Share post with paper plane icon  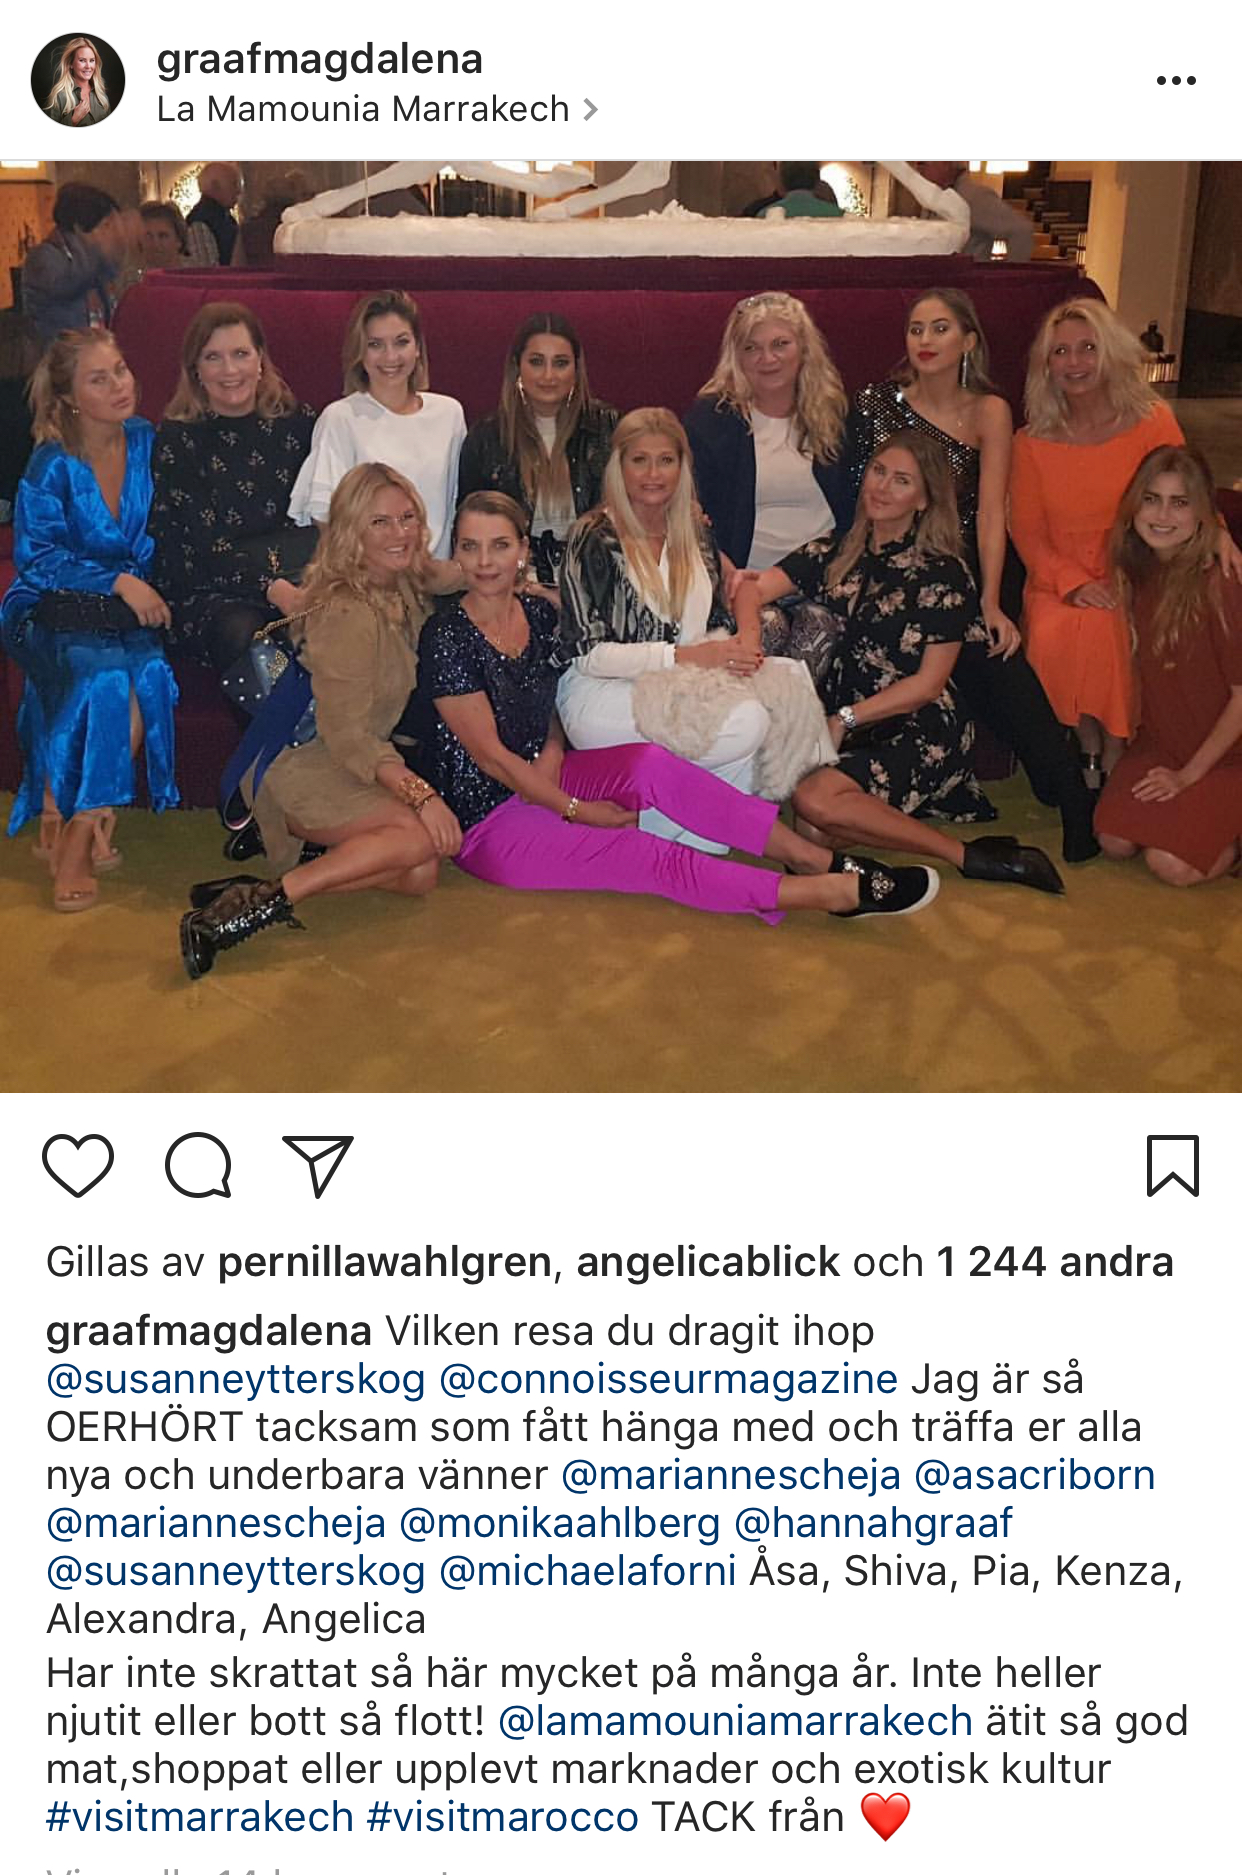tap(318, 1166)
